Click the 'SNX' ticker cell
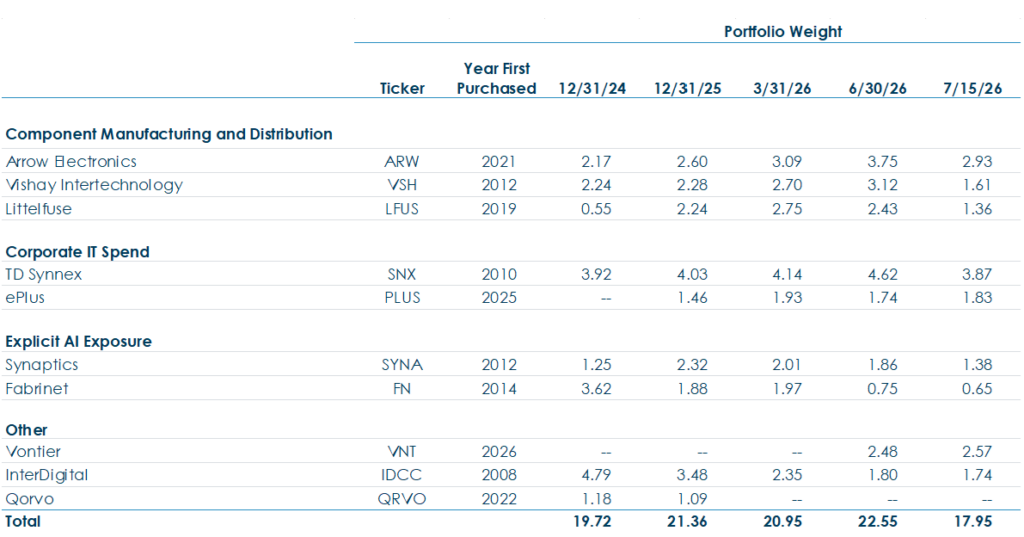Image resolution: width=1024 pixels, height=537 pixels. (402, 274)
